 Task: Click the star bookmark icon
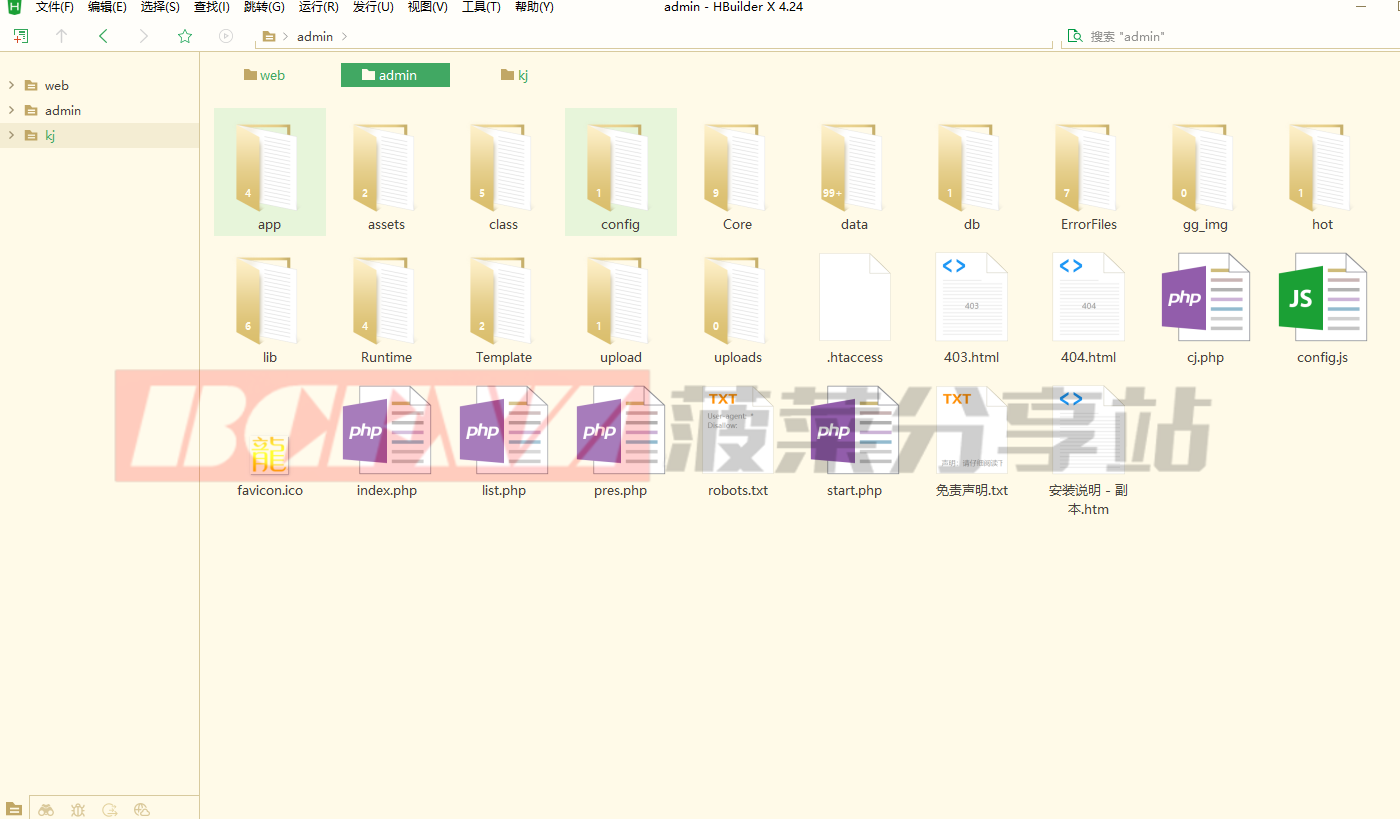point(185,36)
